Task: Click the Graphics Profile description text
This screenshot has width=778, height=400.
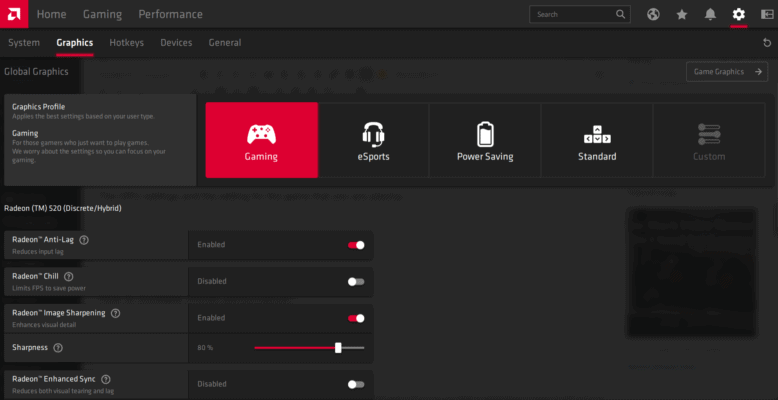Action: click(x=83, y=117)
